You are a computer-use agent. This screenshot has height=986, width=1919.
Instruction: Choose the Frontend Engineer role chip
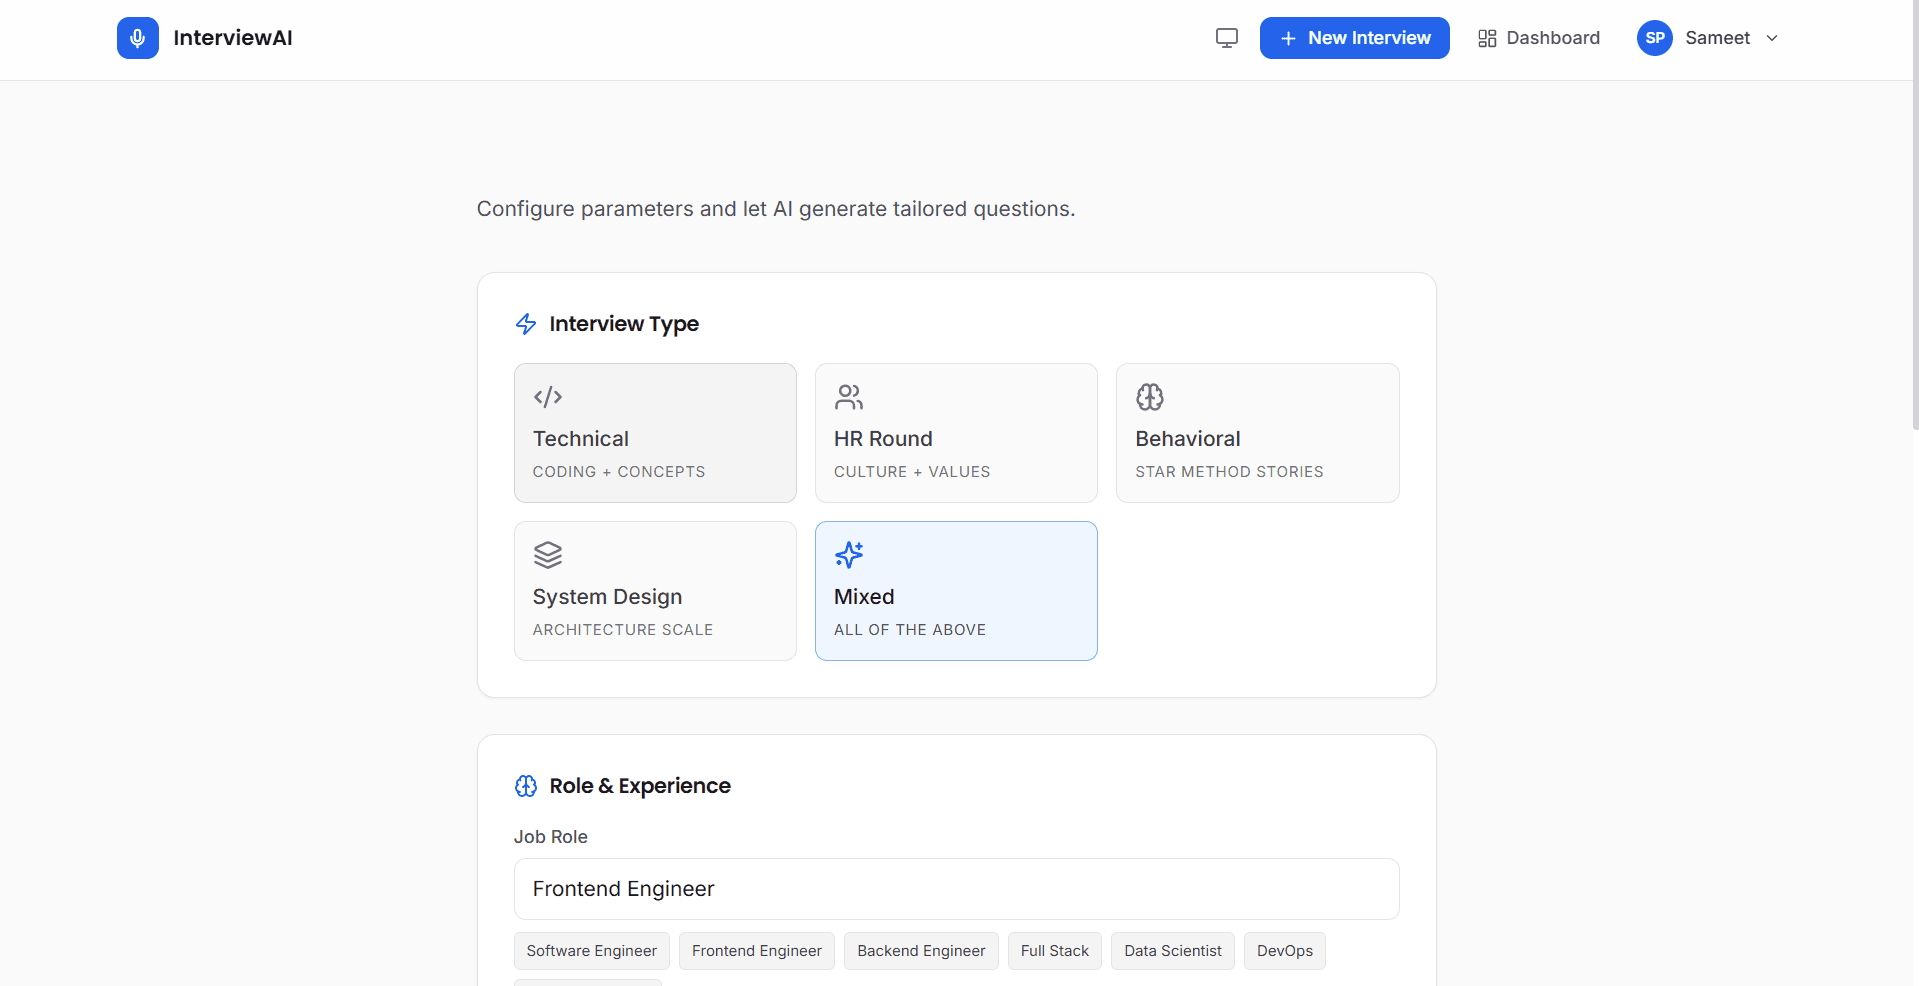click(757, 951)
